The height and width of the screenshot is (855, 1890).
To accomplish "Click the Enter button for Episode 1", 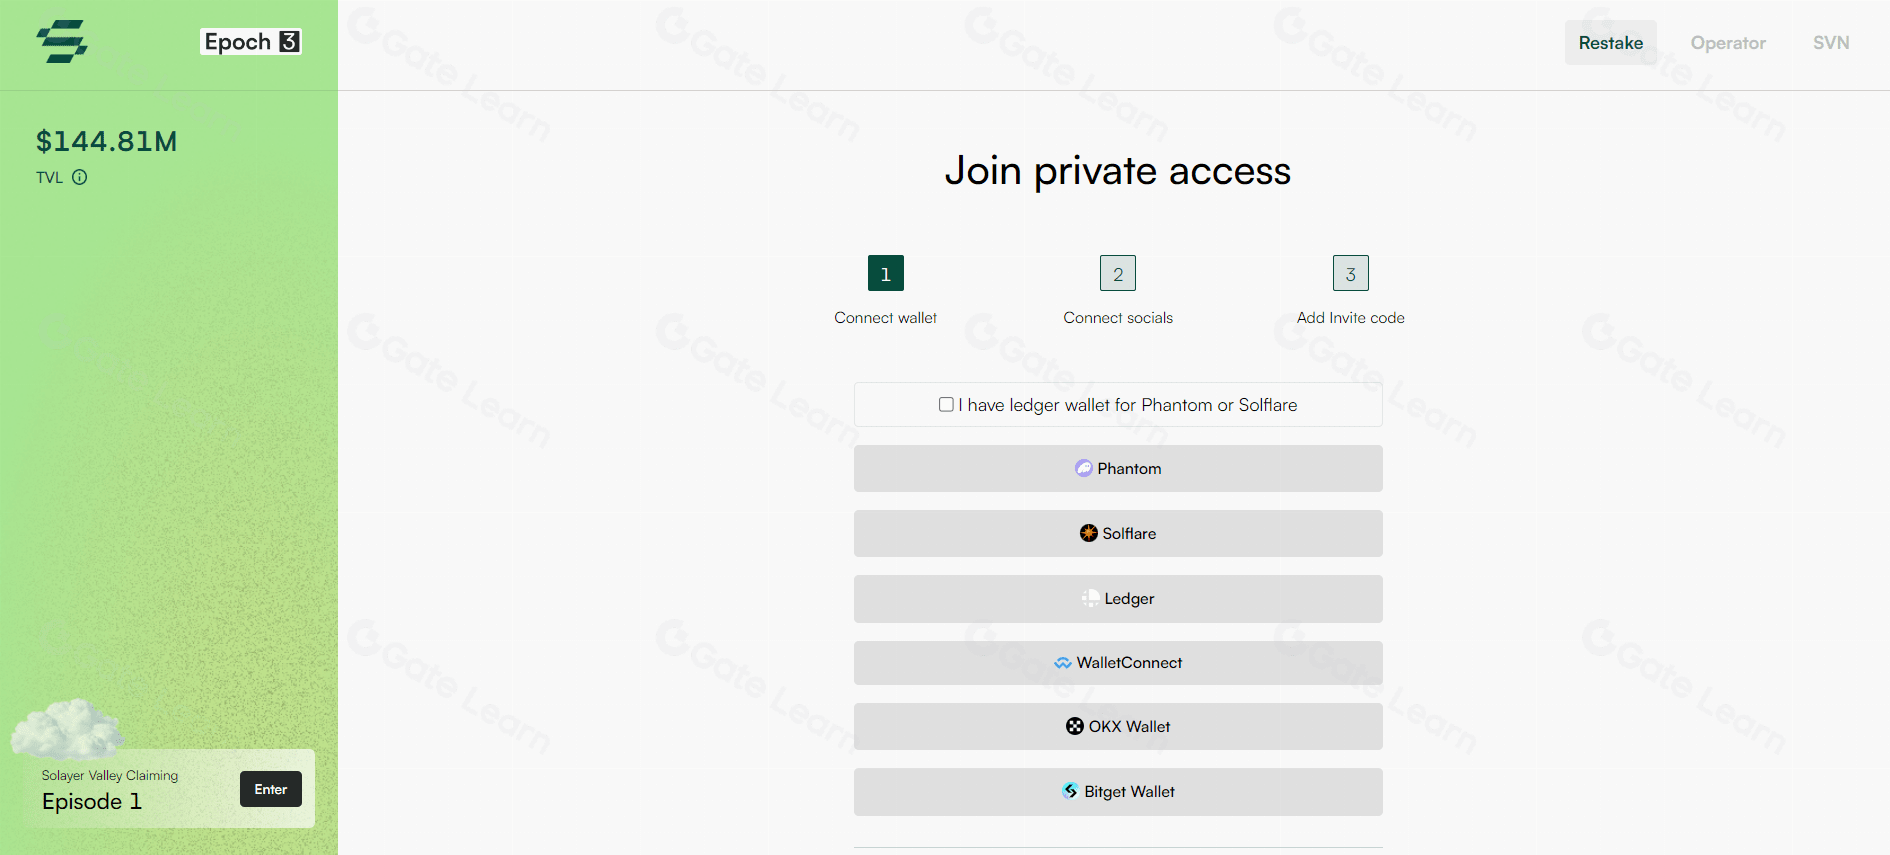I will pos(271,789).
